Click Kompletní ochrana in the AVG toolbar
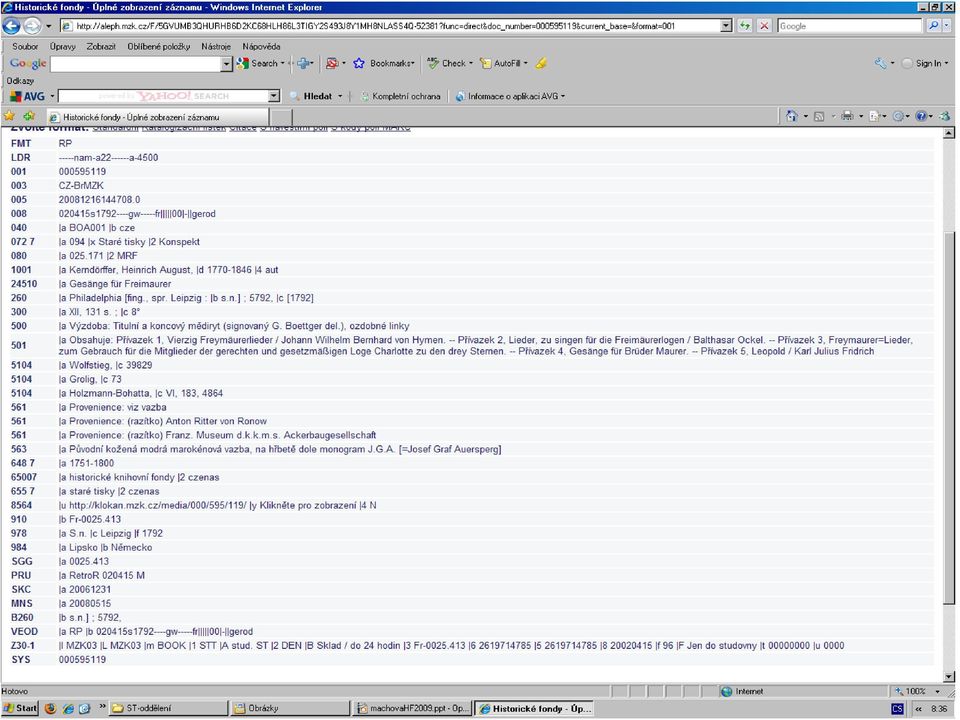The width and height of the screenshot is (960, 720). pyautogui.click(x=401, y=96)
